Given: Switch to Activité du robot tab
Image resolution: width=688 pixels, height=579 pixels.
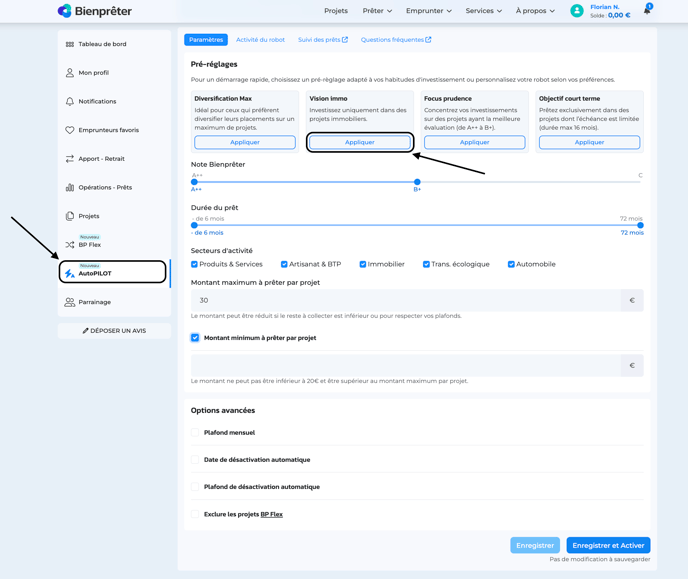Looking at the screenshot, I should pos(260,39).
